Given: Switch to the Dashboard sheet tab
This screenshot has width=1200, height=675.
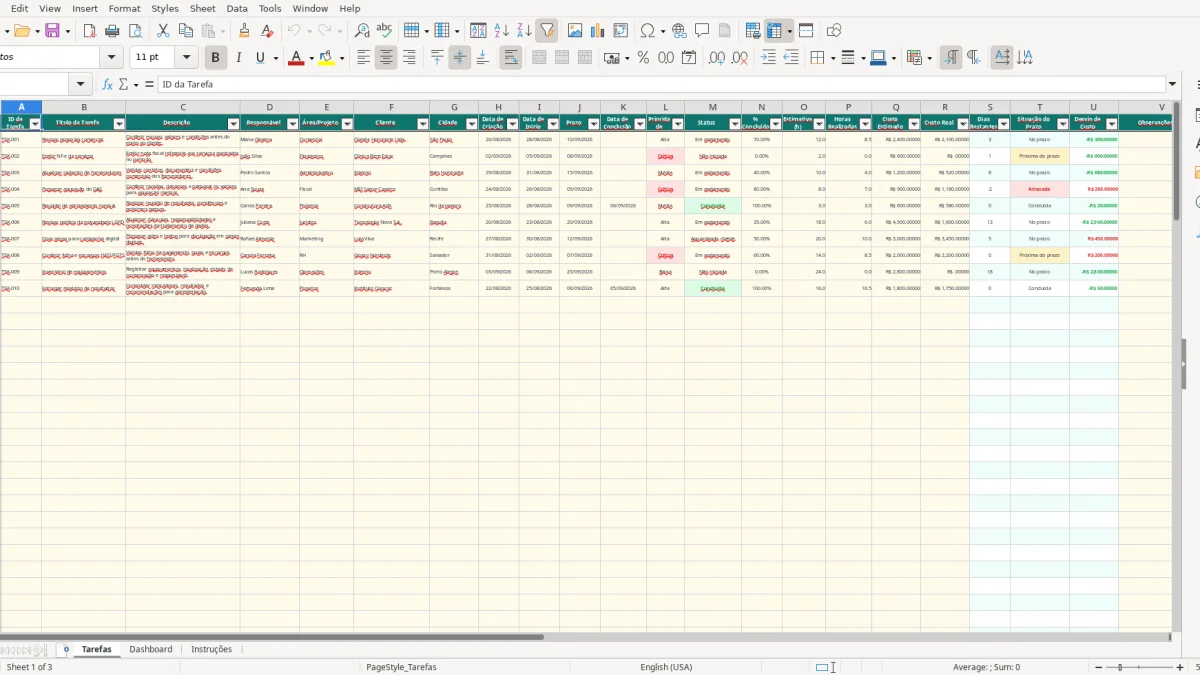Looking at the screenshot, I should click(150, 649).
